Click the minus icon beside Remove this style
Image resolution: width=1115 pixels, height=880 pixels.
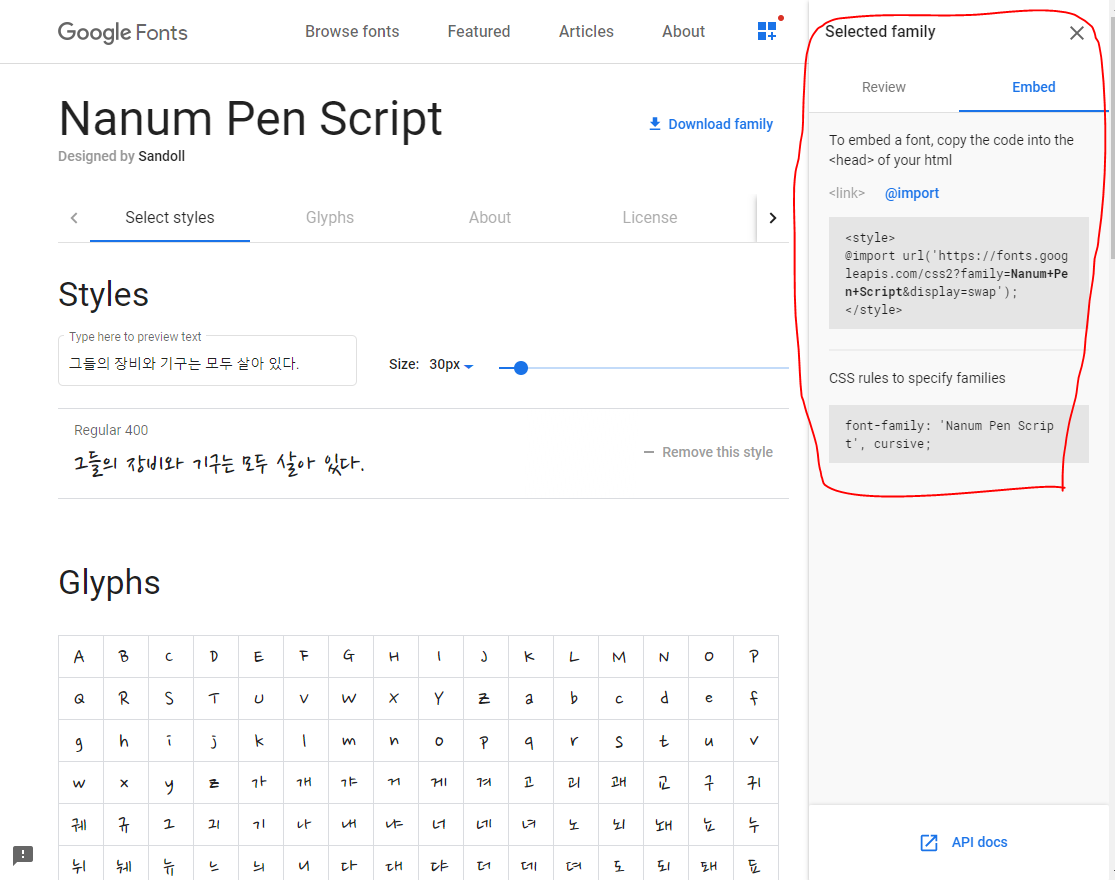(649, 452)
